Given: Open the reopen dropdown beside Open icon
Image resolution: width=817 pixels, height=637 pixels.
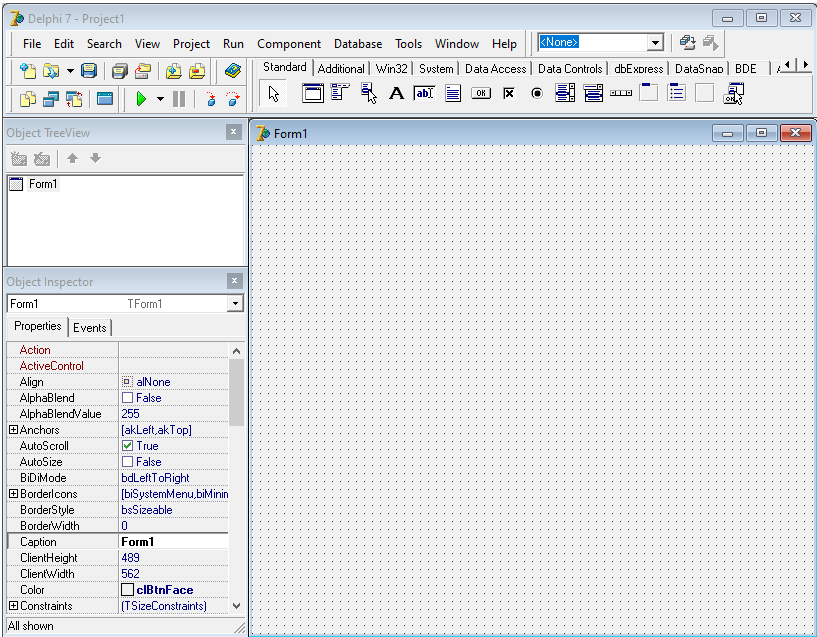Looking at the screenshot, I should coord(70,71).
